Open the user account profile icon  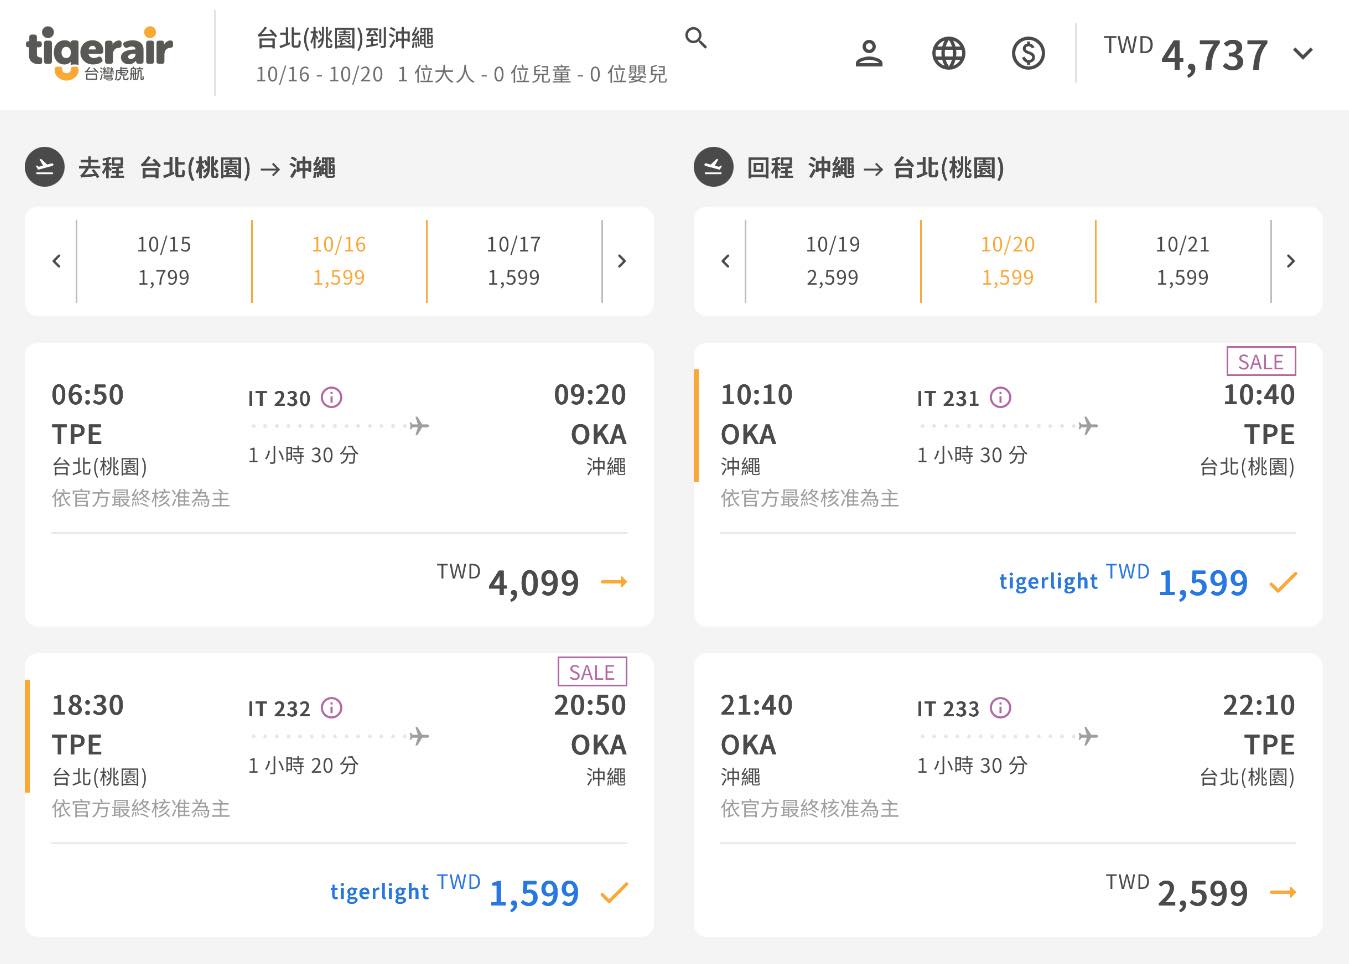coord(869,53)
